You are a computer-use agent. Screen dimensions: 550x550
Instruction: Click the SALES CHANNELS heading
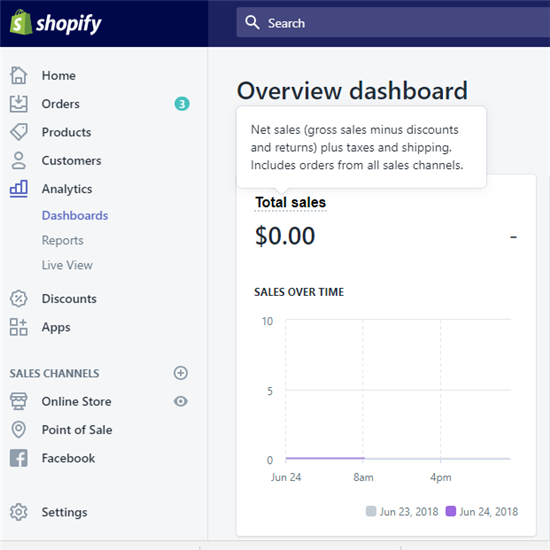(x=54, y=374)
